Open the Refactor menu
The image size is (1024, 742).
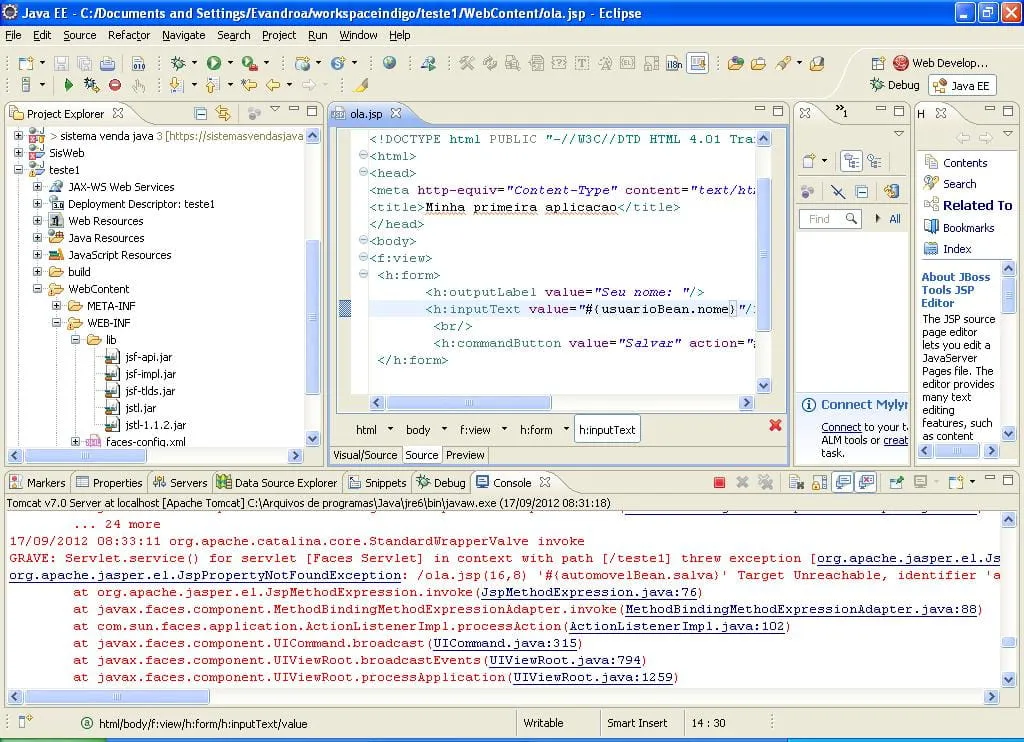tap(128, 35)
